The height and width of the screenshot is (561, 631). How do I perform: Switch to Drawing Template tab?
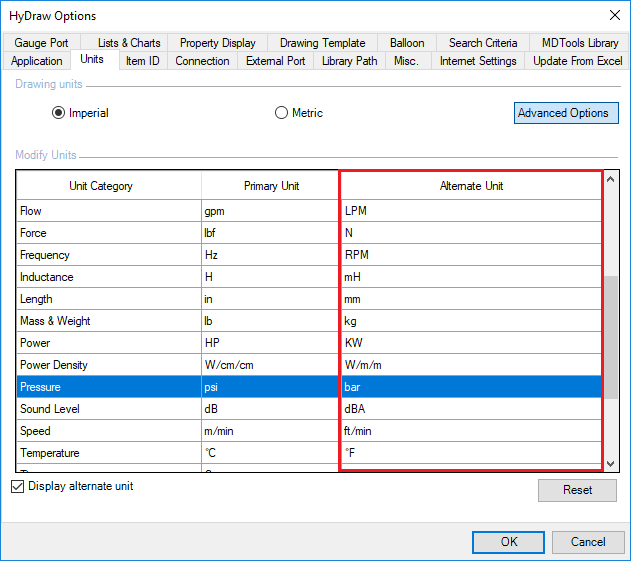click(322, 43)
